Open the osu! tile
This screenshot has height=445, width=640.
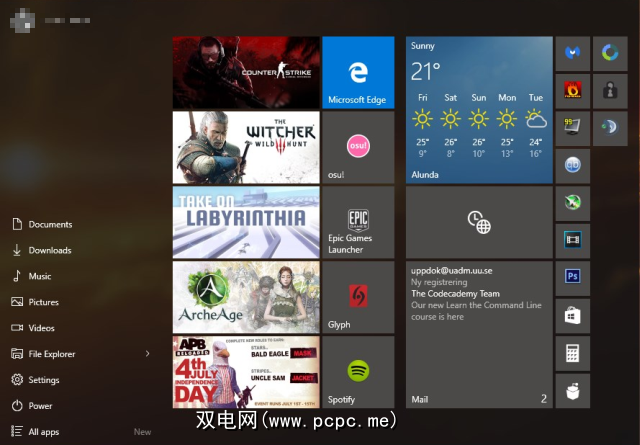coord(358,147)
